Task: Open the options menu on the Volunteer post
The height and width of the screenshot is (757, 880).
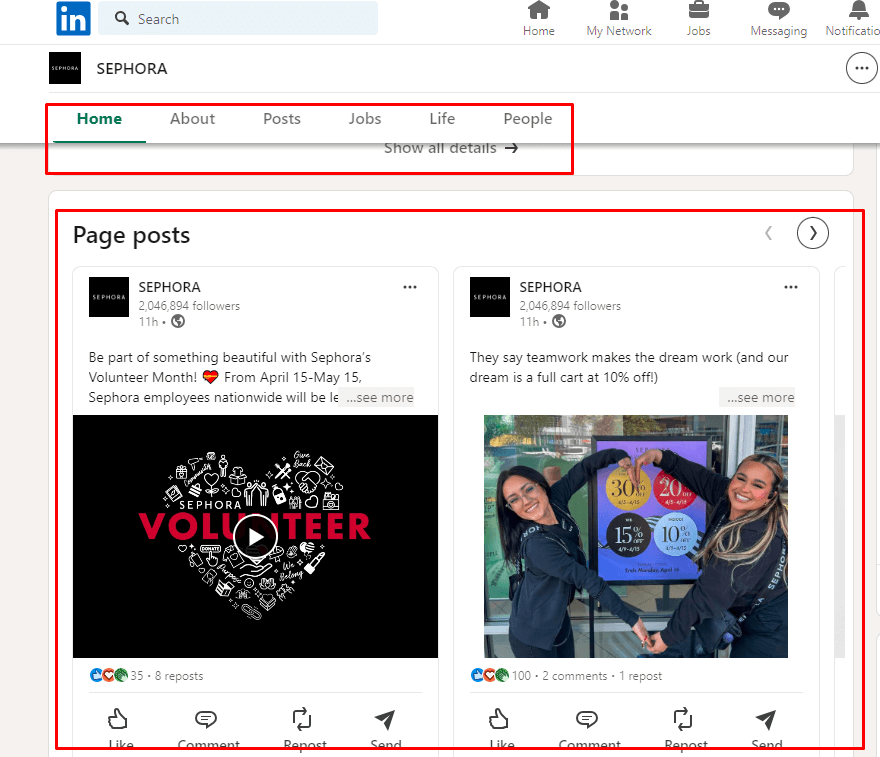Action: tap(410, 287)
